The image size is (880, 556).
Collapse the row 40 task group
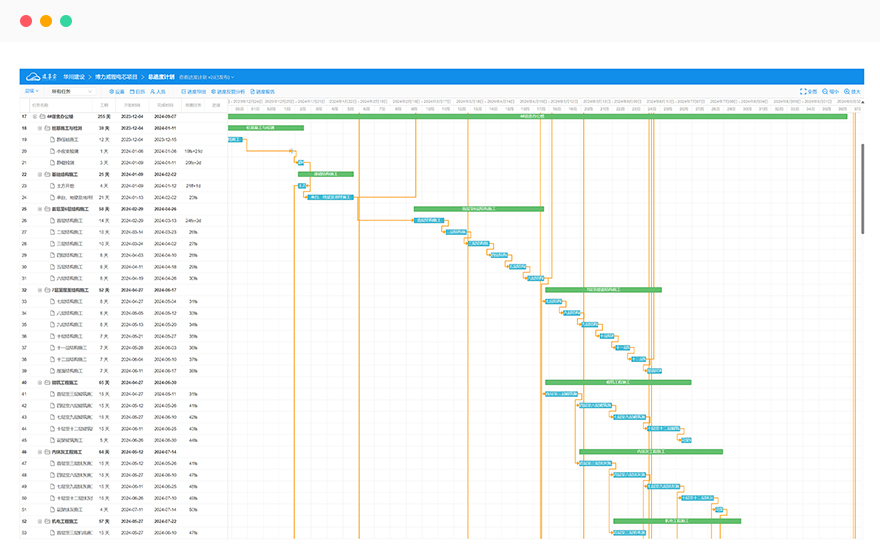pos(39,382)
